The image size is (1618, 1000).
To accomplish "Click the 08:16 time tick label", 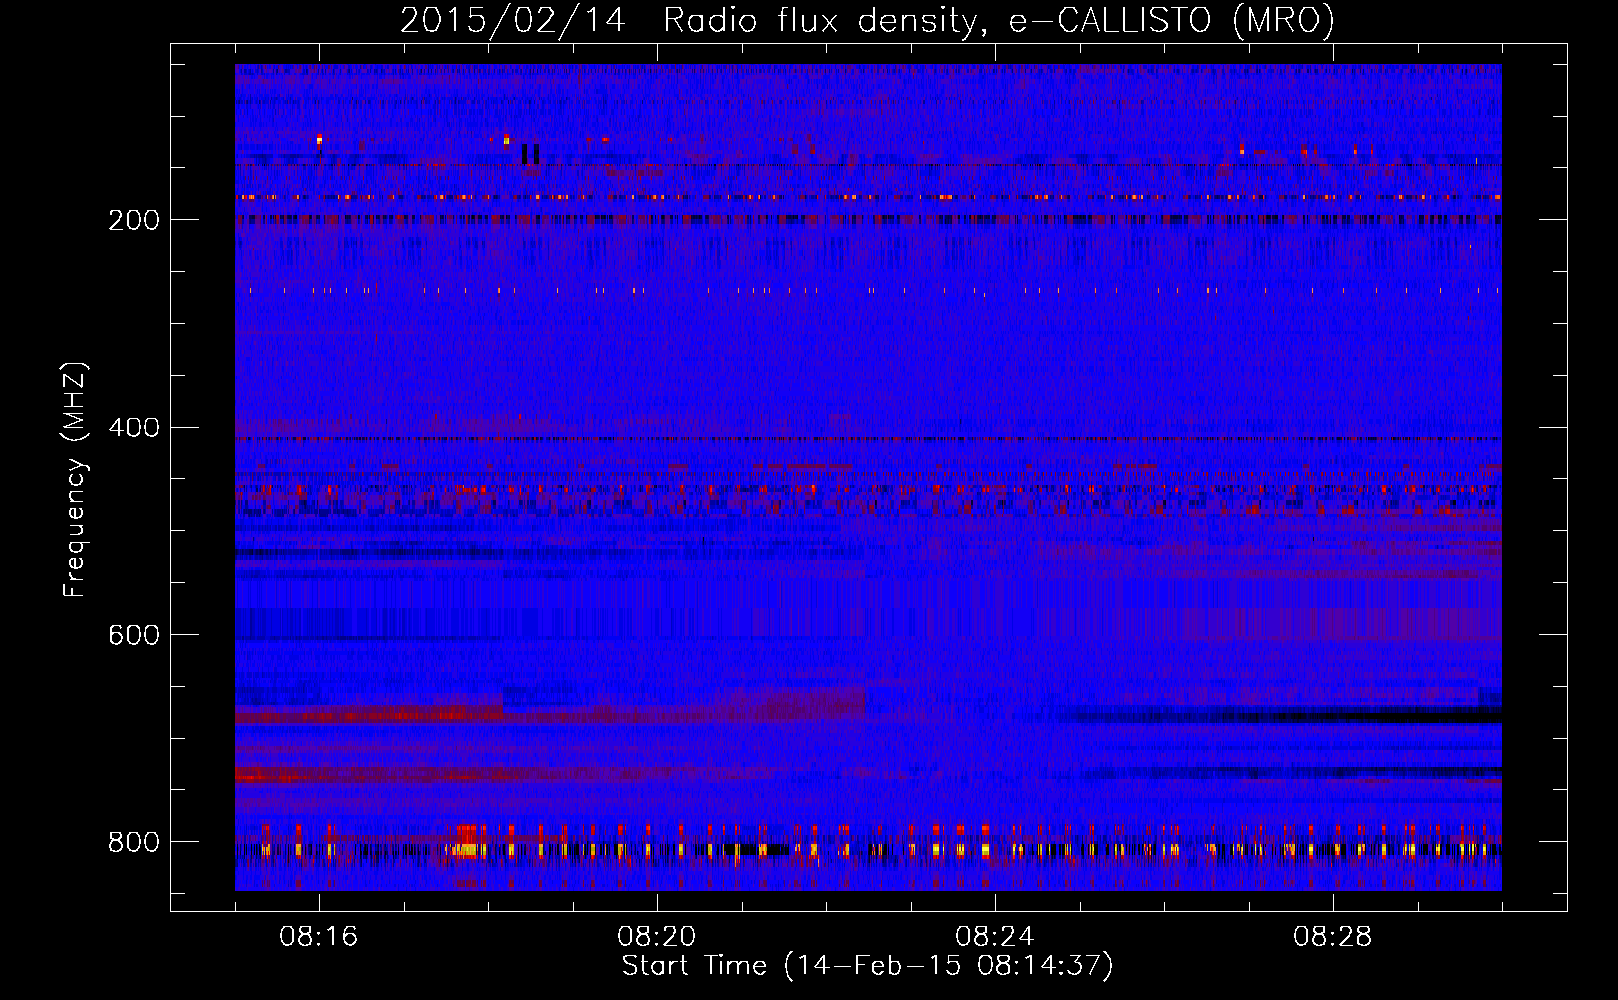I will click(x=319, y=937).
